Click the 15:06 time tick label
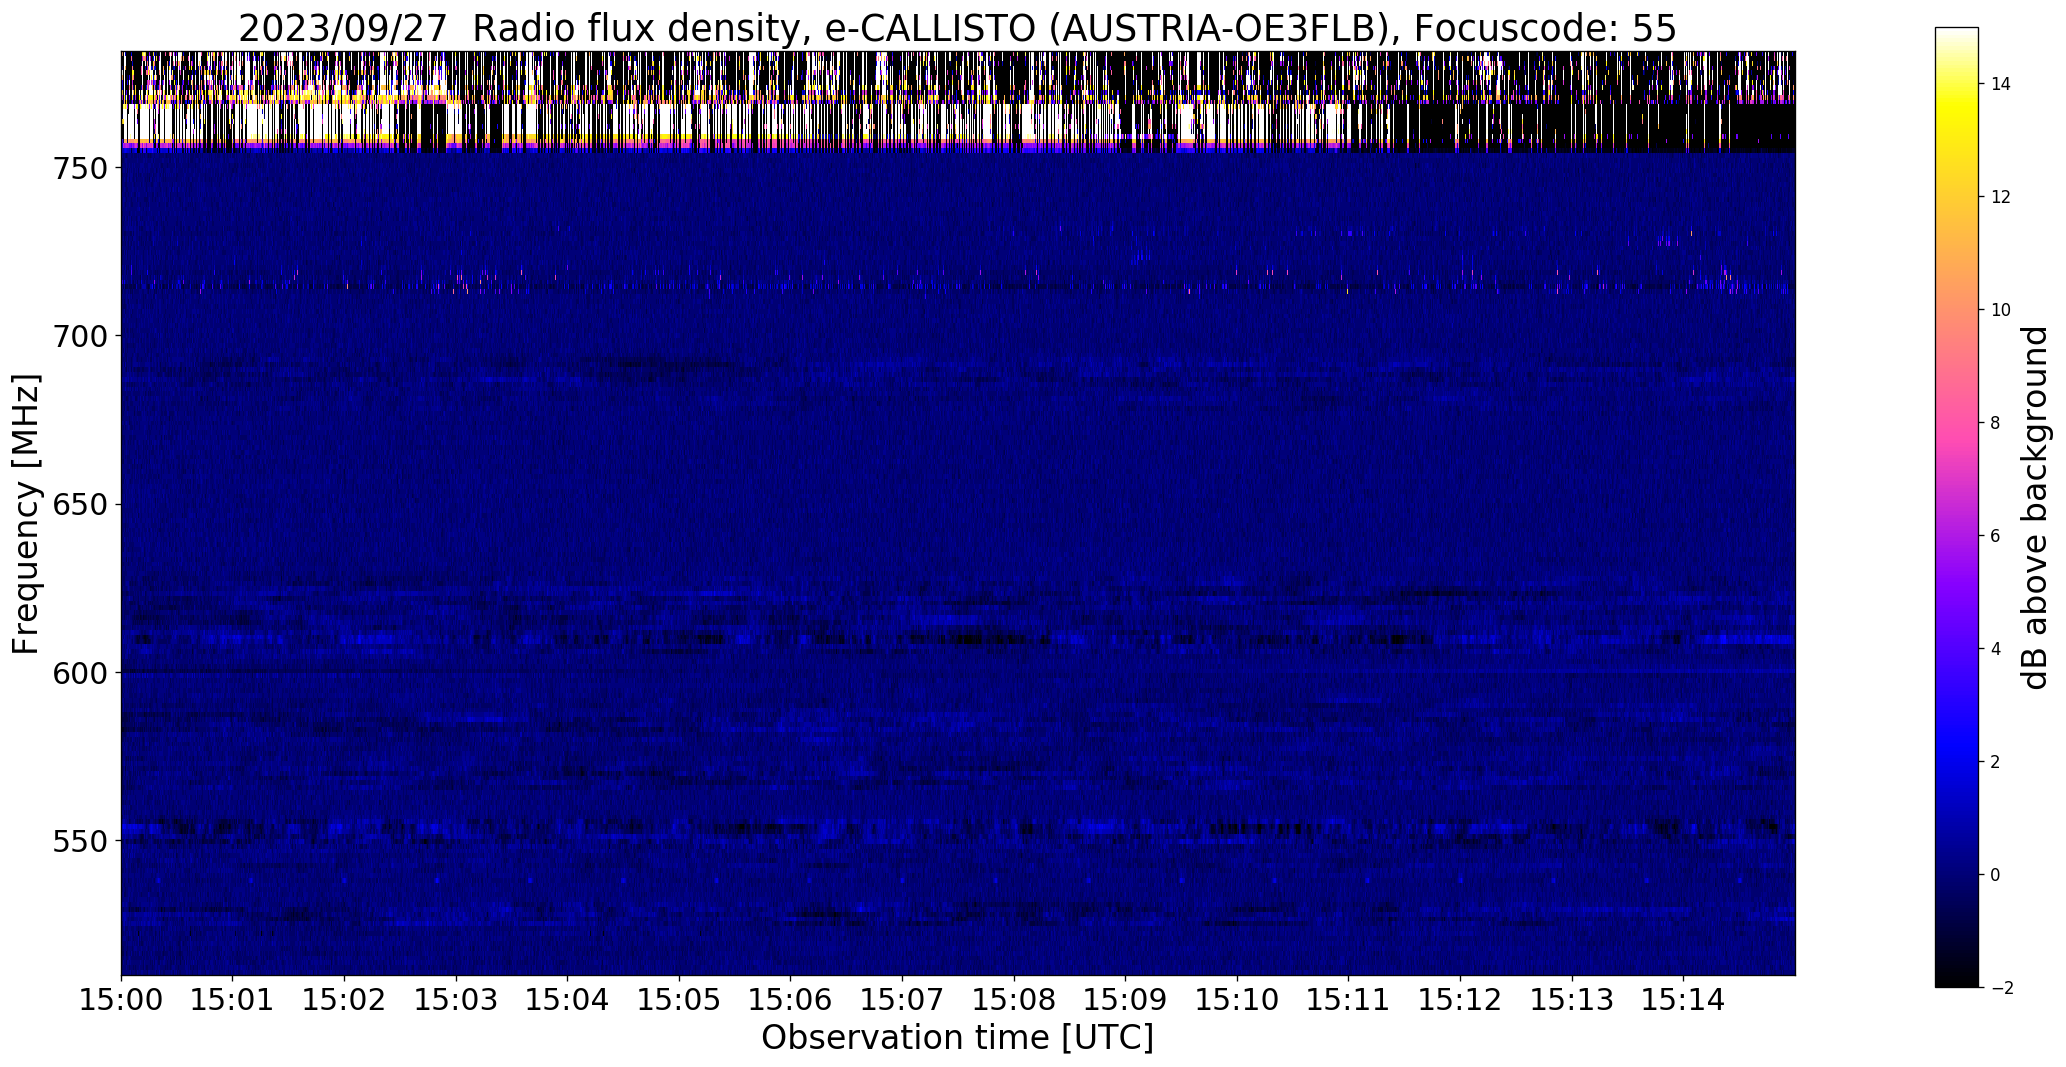This screenshot has height=1067, width=2066. click(x=791, y=1001)
